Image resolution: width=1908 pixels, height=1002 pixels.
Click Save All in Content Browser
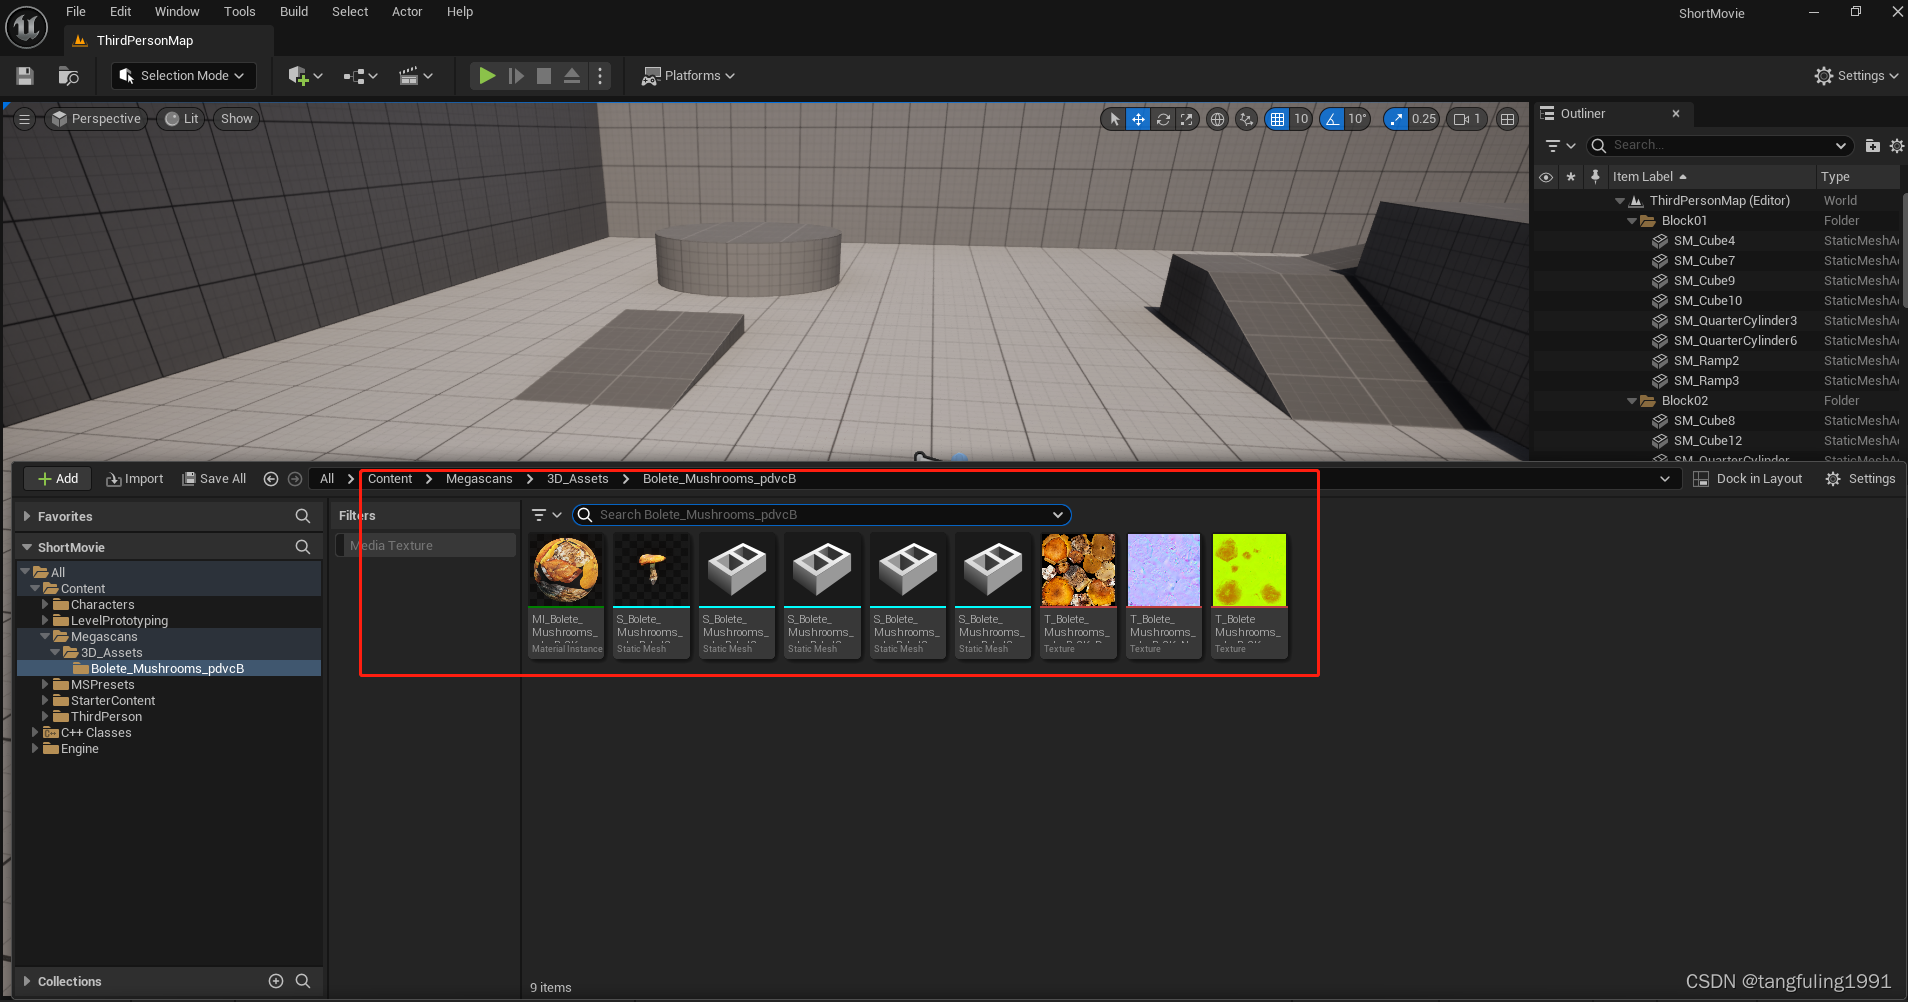tap(214, 479)
